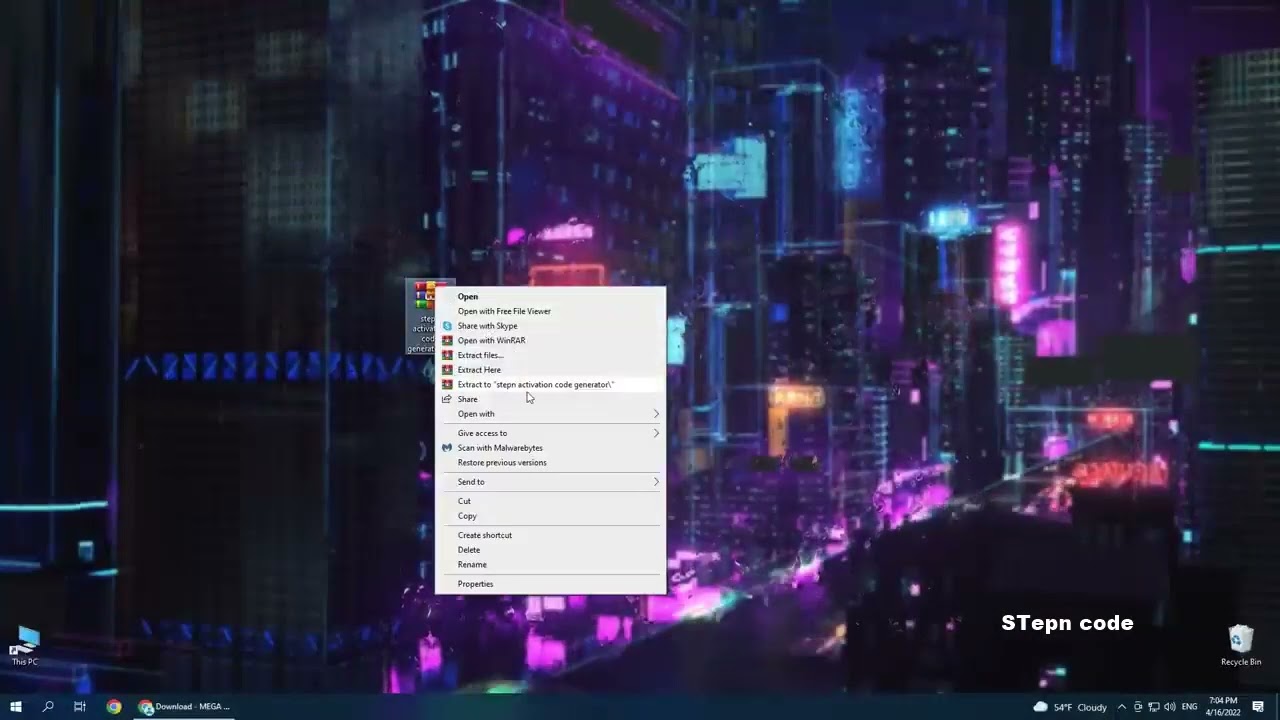Select Cut from the context menu
The width and height of the screenshot is (1280, 720).
click(550, 501)
